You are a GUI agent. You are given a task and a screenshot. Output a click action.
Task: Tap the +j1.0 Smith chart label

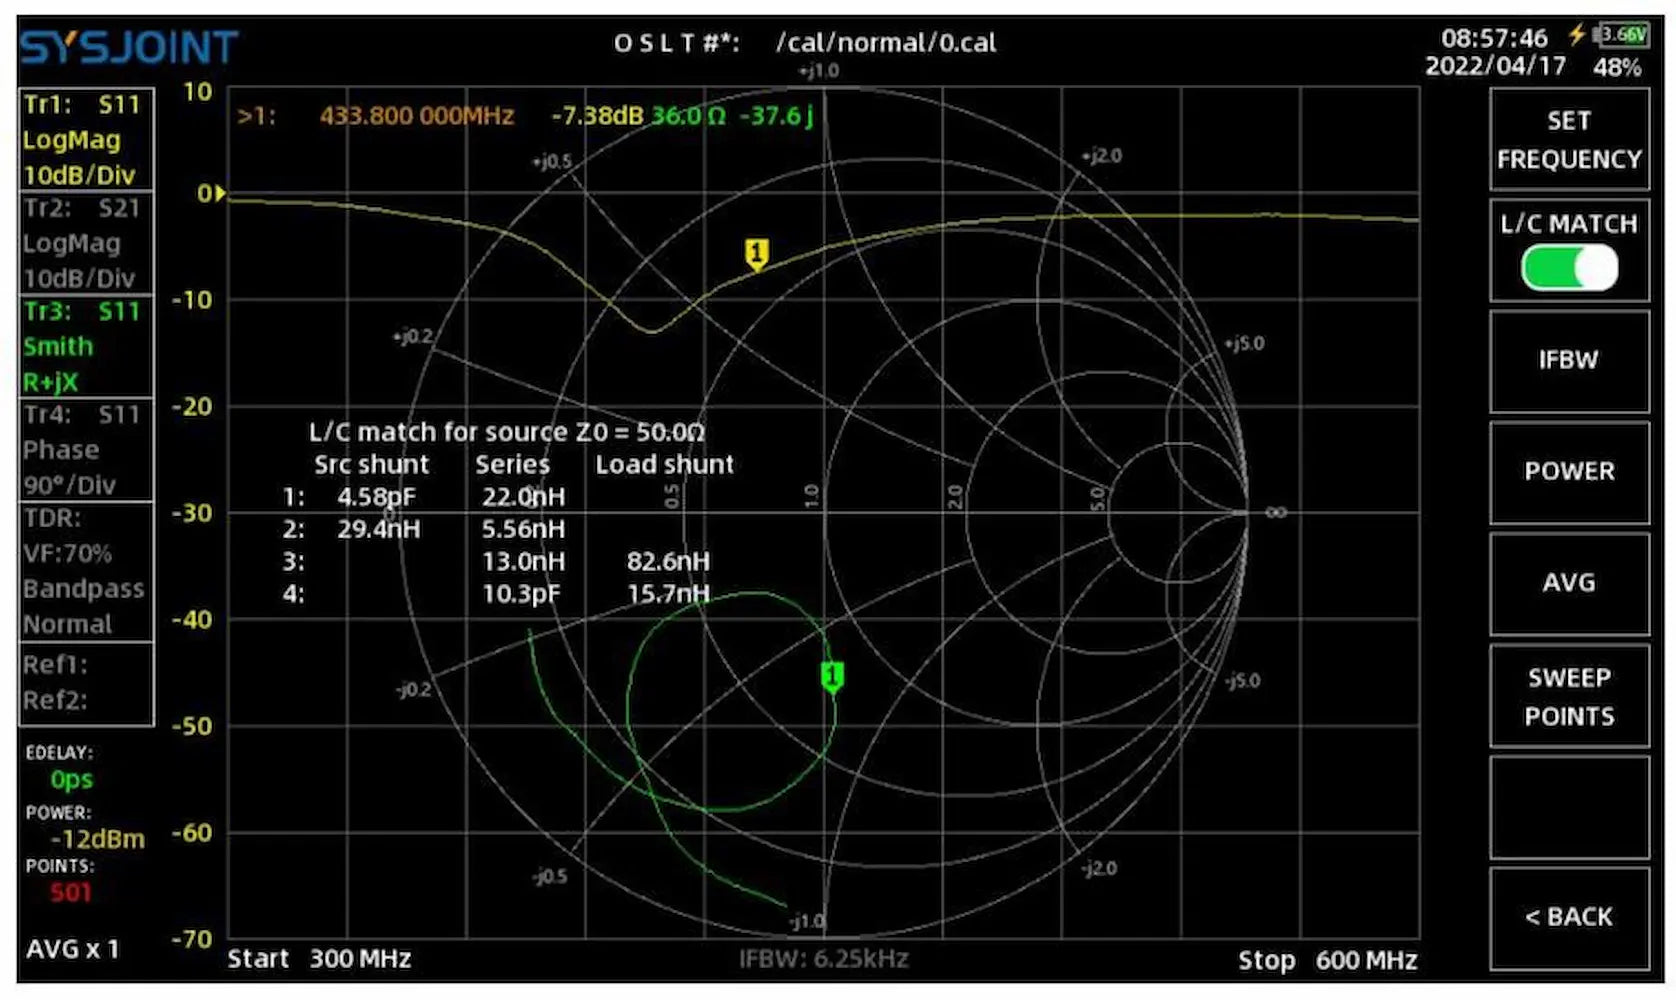click(x=818, y=71)
